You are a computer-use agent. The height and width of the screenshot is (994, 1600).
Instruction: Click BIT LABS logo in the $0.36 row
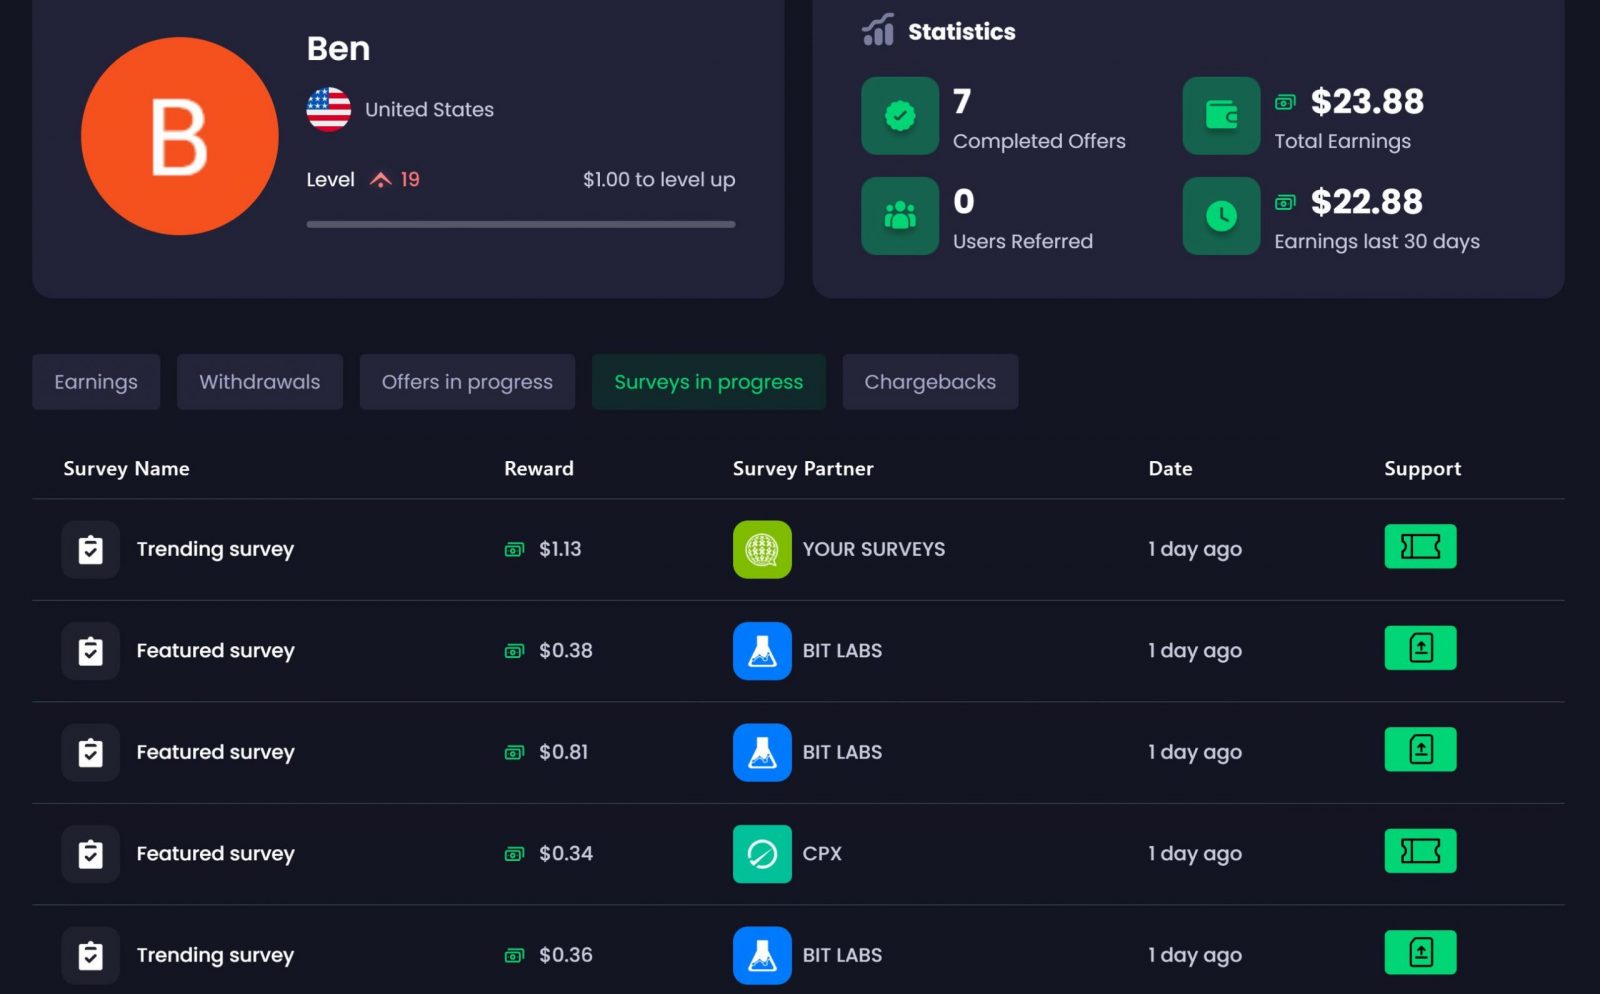762,956
